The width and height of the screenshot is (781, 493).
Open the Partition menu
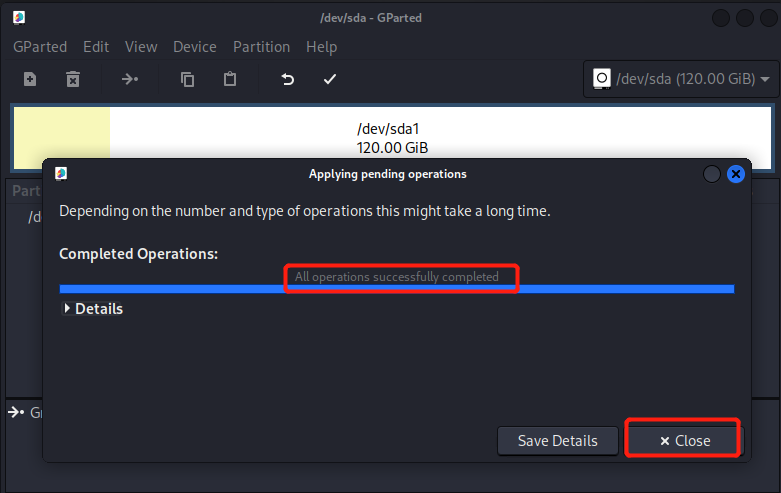pyautogui.click(x=261, y=47)
